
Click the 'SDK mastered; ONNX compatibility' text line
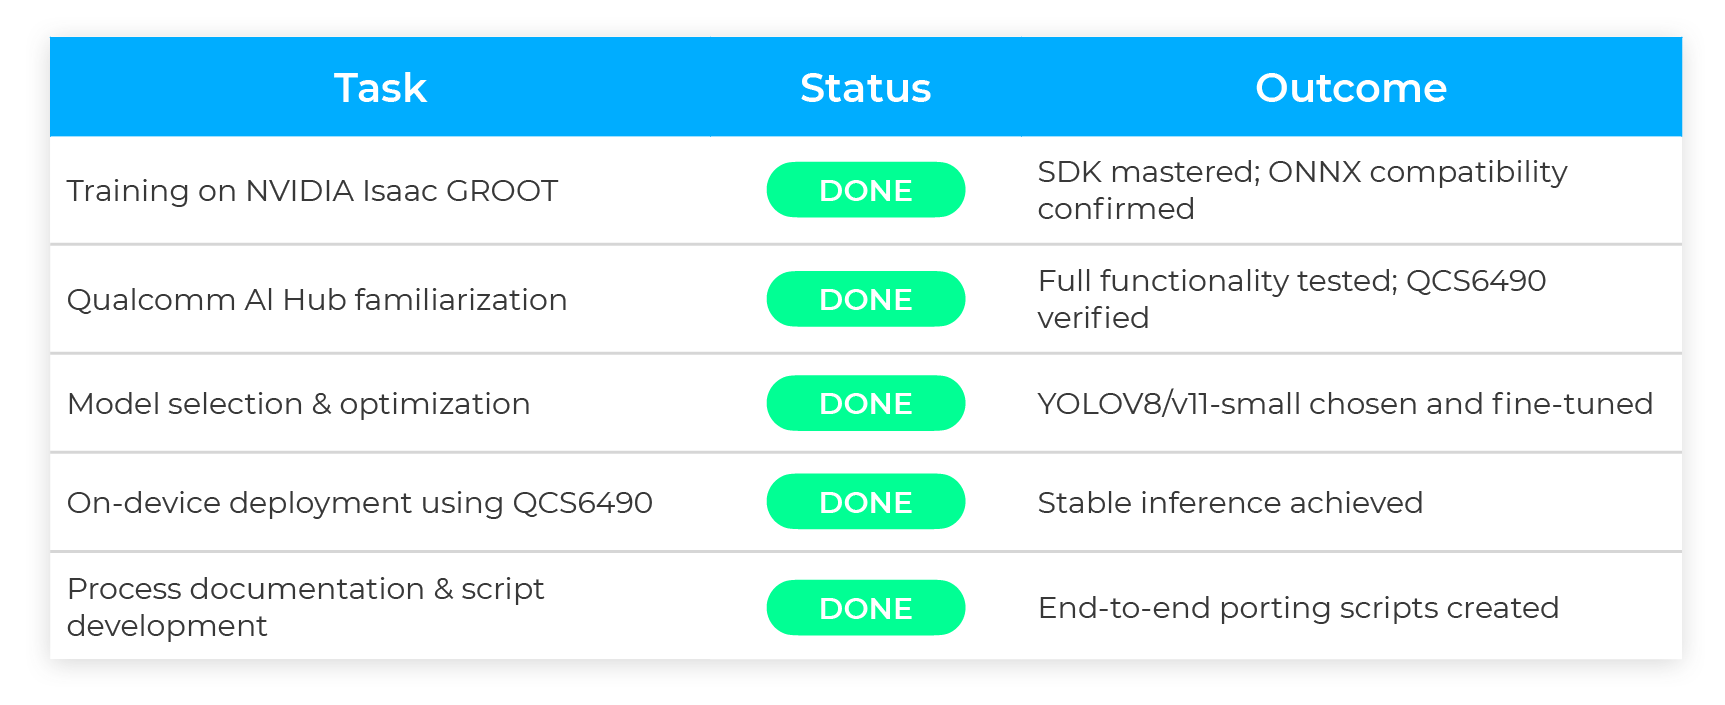(1302, 172)
